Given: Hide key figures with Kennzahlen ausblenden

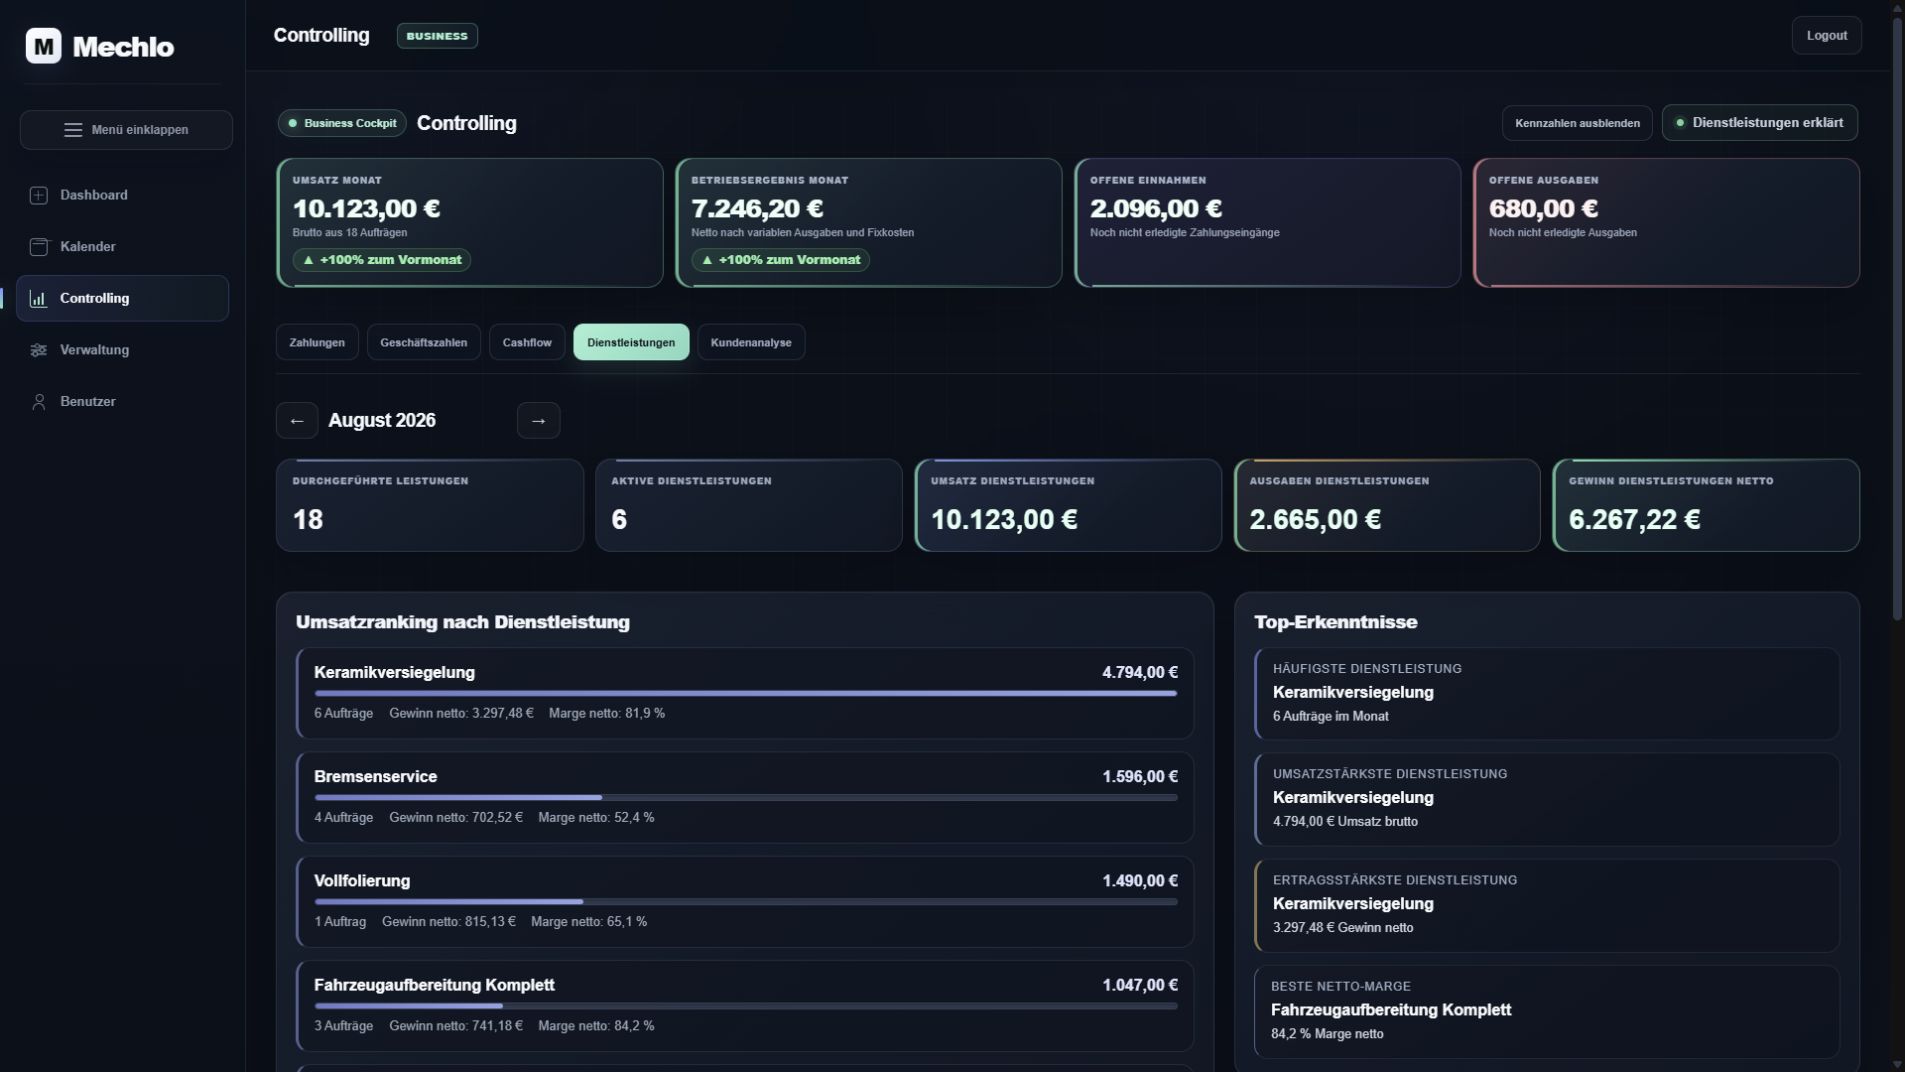Looking at the screenshot, I should [x=1577, y=123].
